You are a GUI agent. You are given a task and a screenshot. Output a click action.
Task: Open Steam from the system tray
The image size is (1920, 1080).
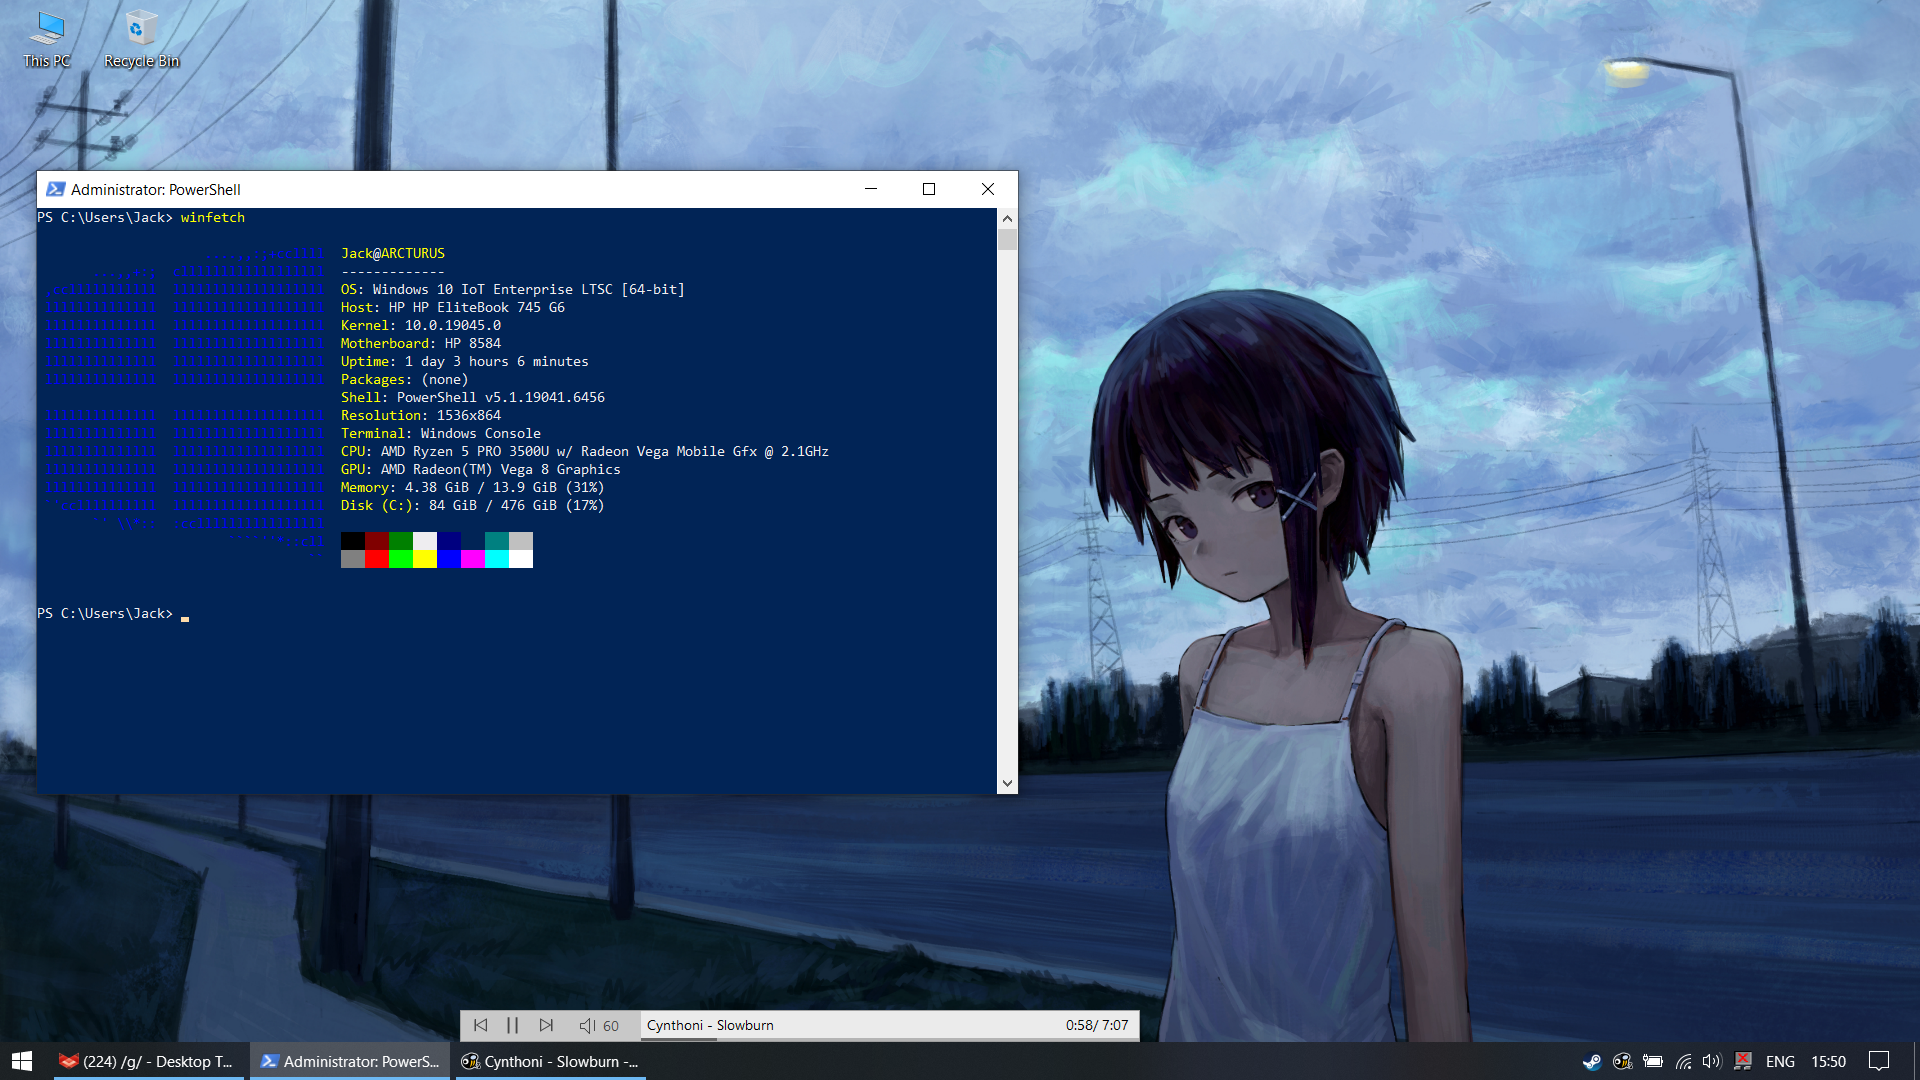click(1592, 1062)
